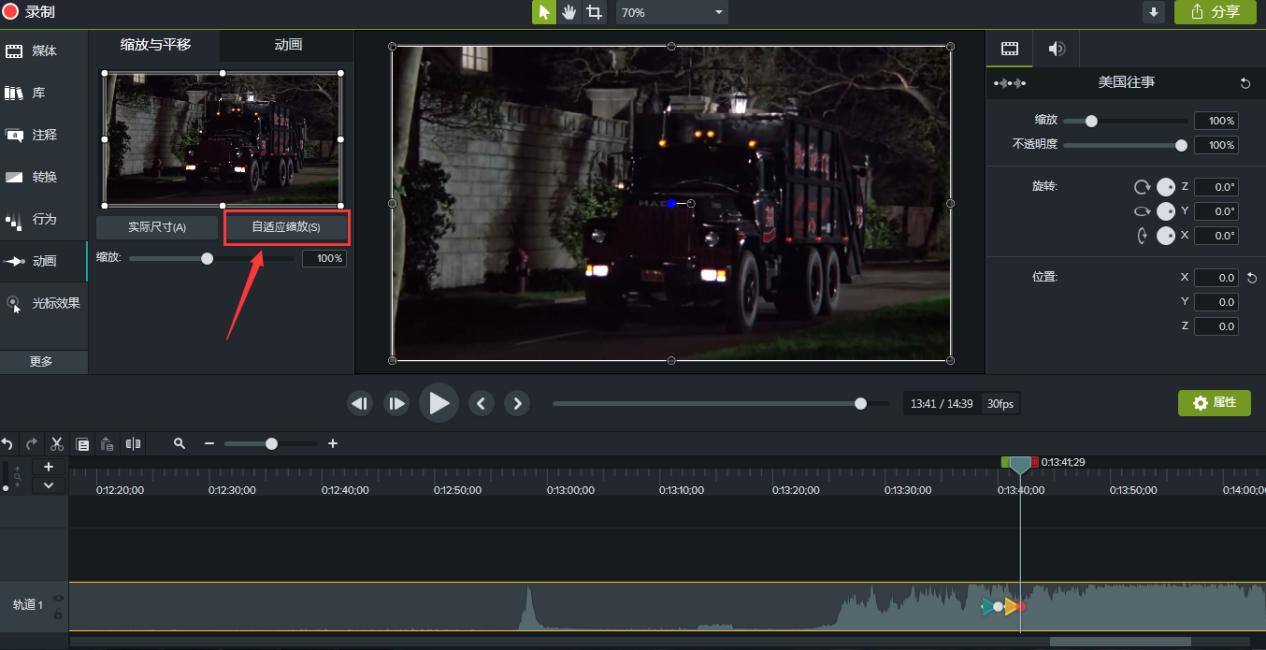The image size is (1266, 650).
Task: Click the green 分享 share button
Action: pos(1215,12)
